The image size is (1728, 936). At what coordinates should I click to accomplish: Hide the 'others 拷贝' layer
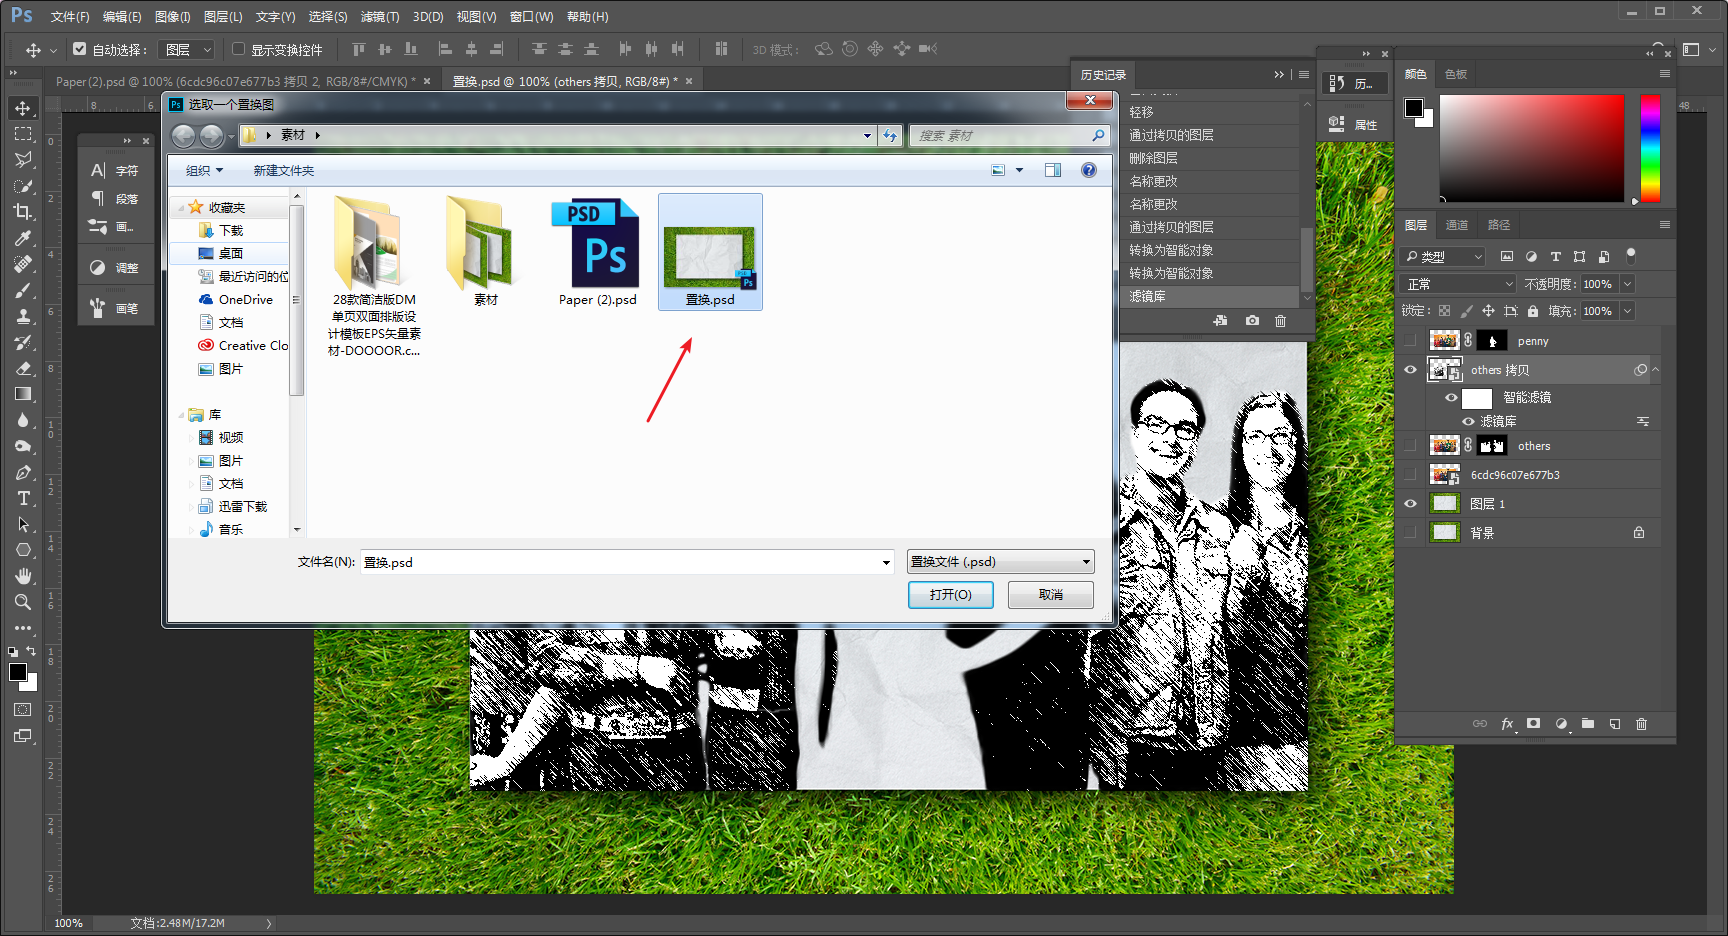point(1410,370)
